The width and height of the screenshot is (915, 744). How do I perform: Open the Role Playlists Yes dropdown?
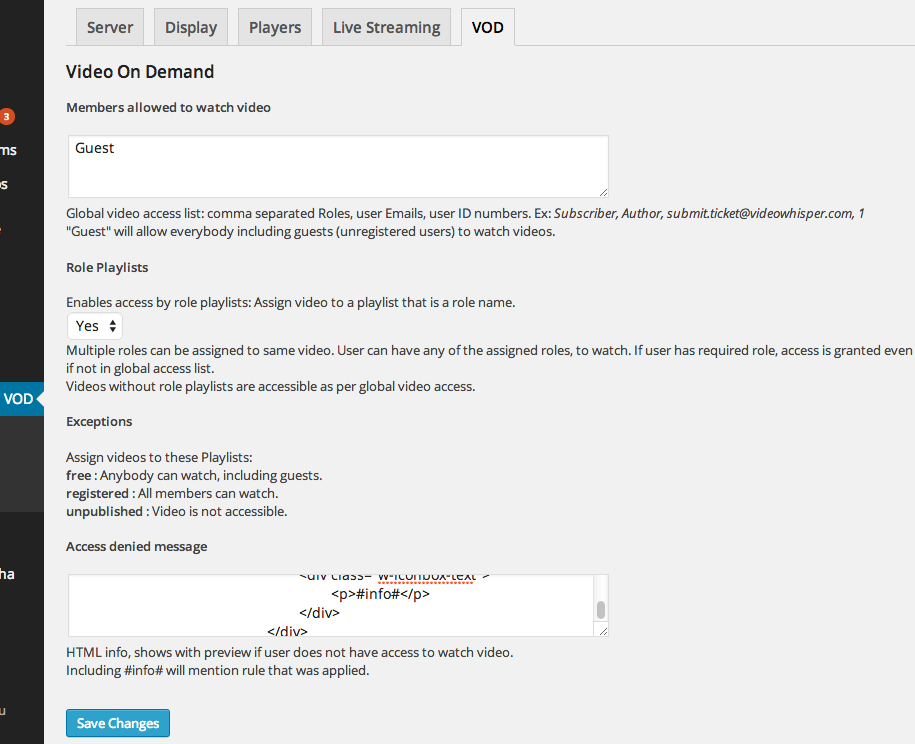click(x=93, y=325)
